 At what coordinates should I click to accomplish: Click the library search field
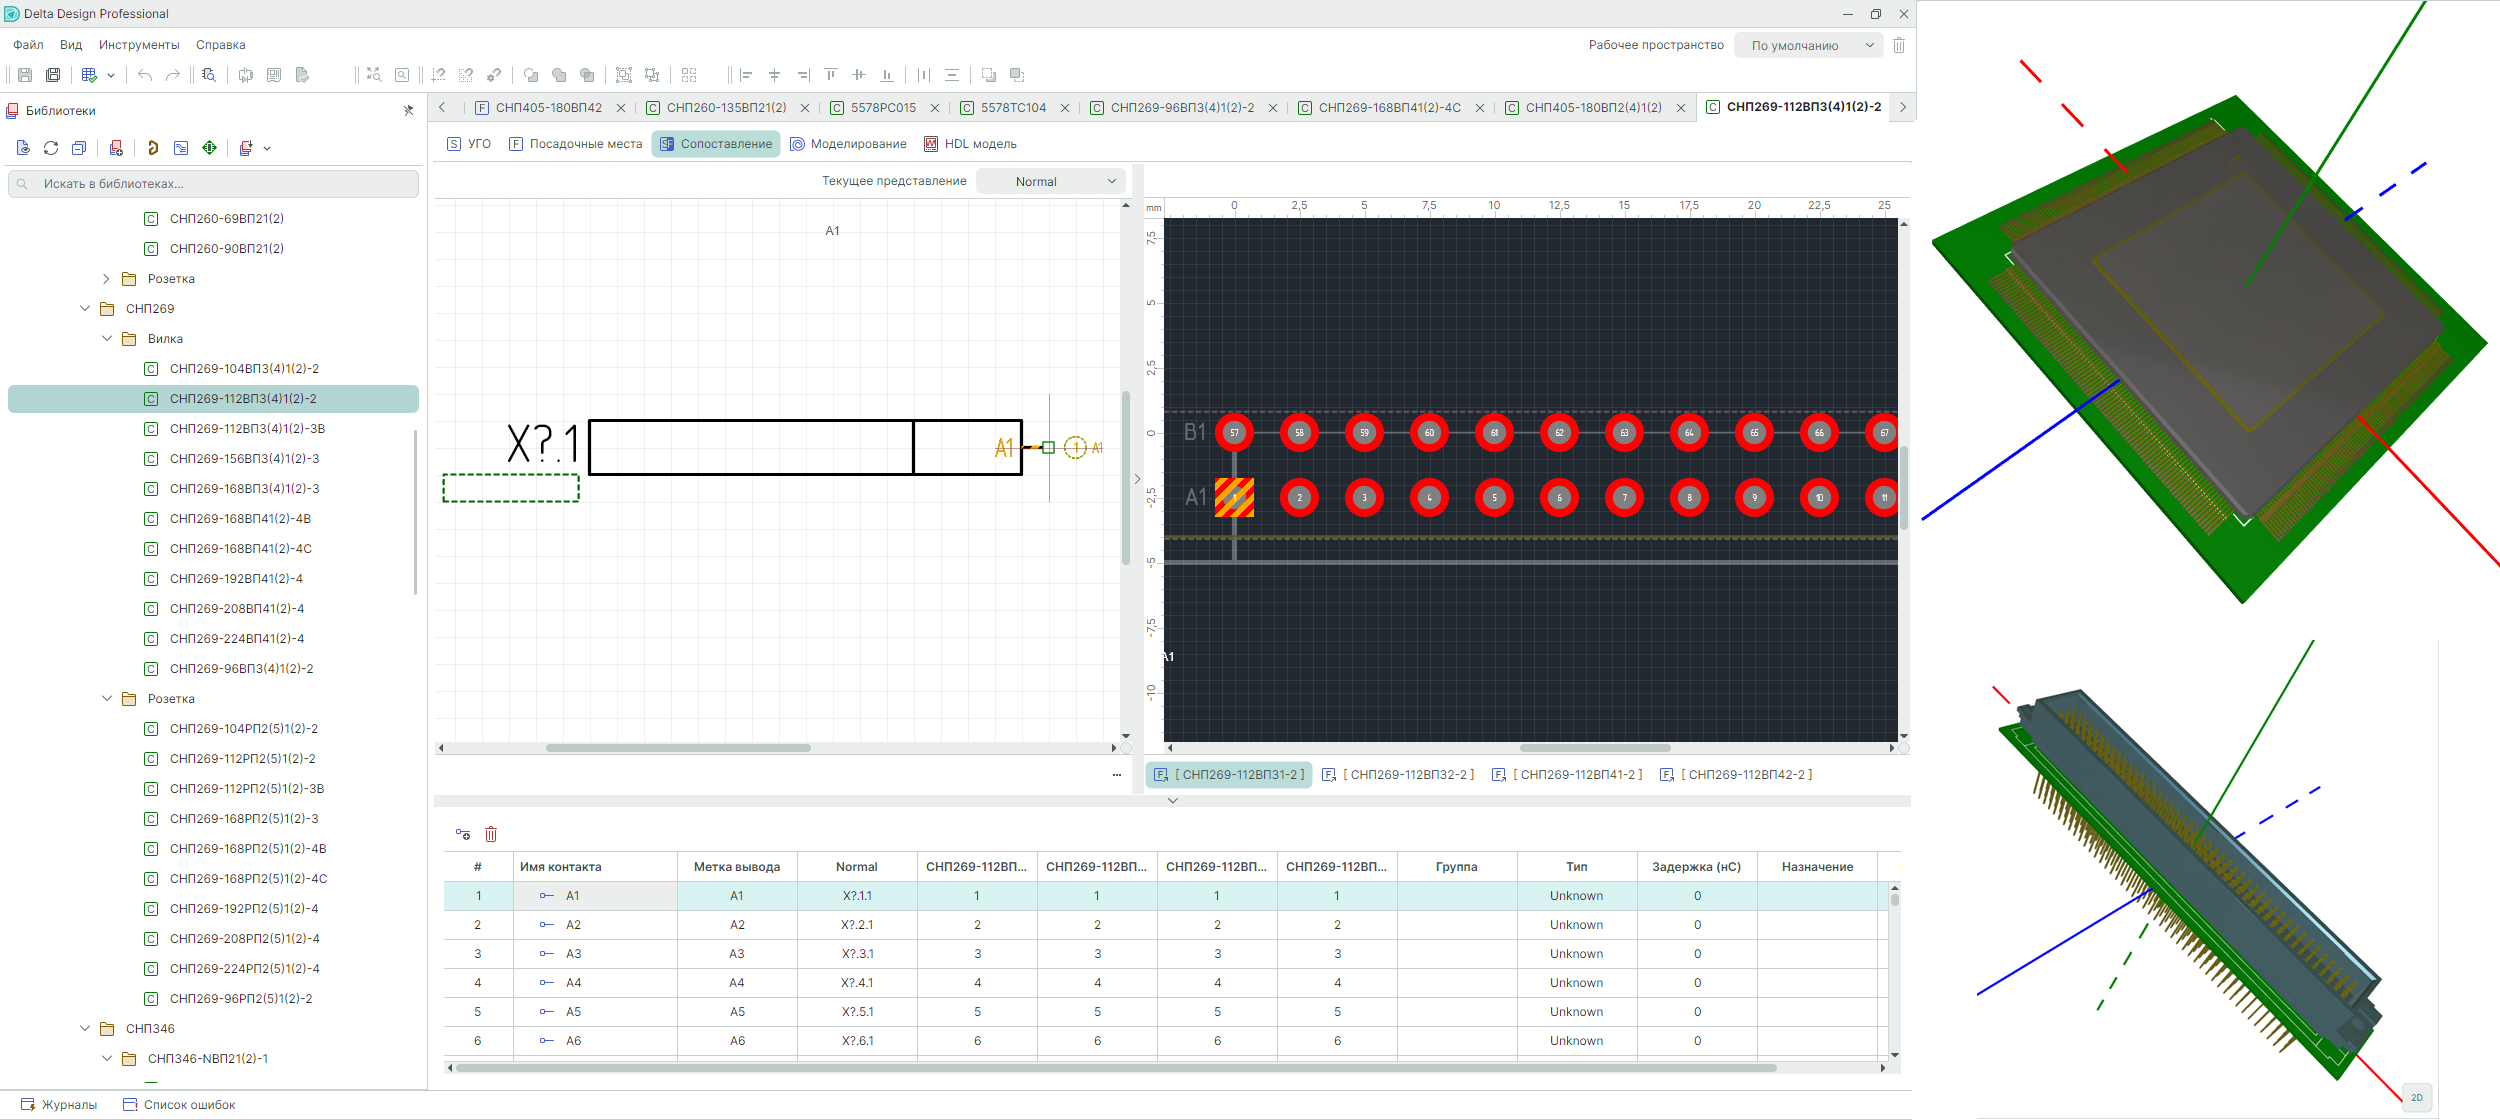213,184
